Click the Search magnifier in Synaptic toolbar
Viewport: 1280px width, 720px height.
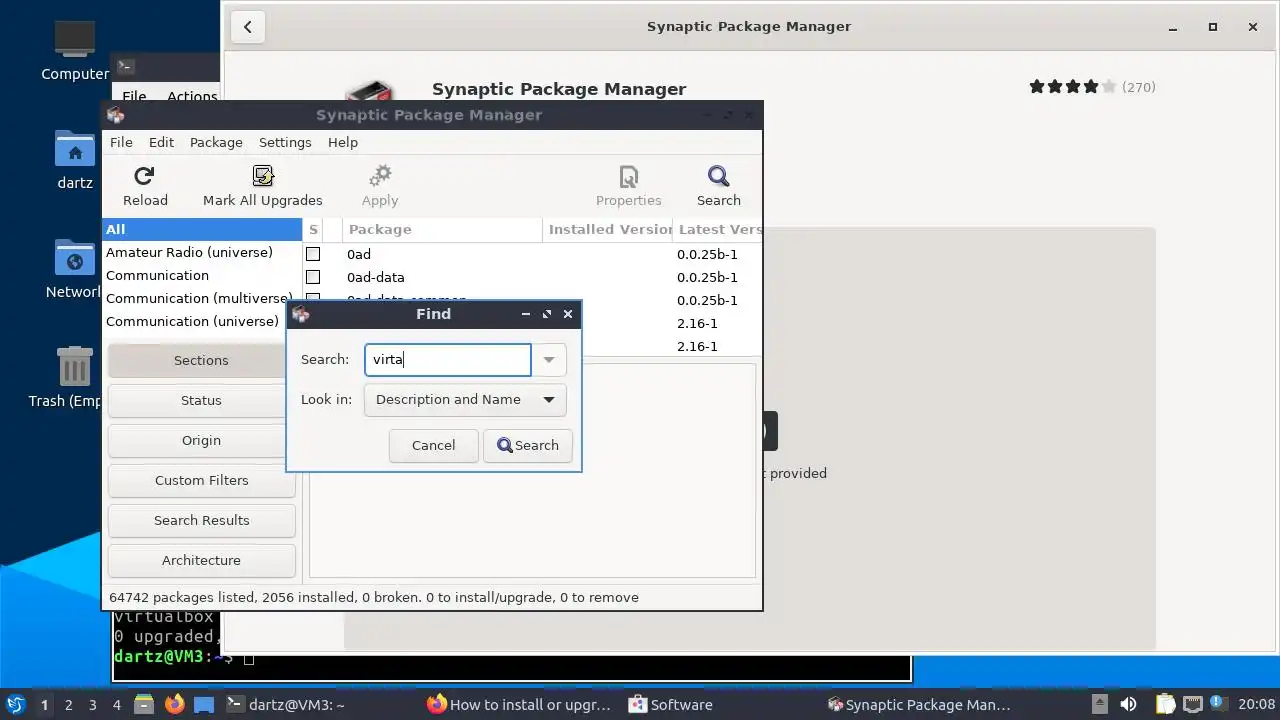click(x=718, y=176)
